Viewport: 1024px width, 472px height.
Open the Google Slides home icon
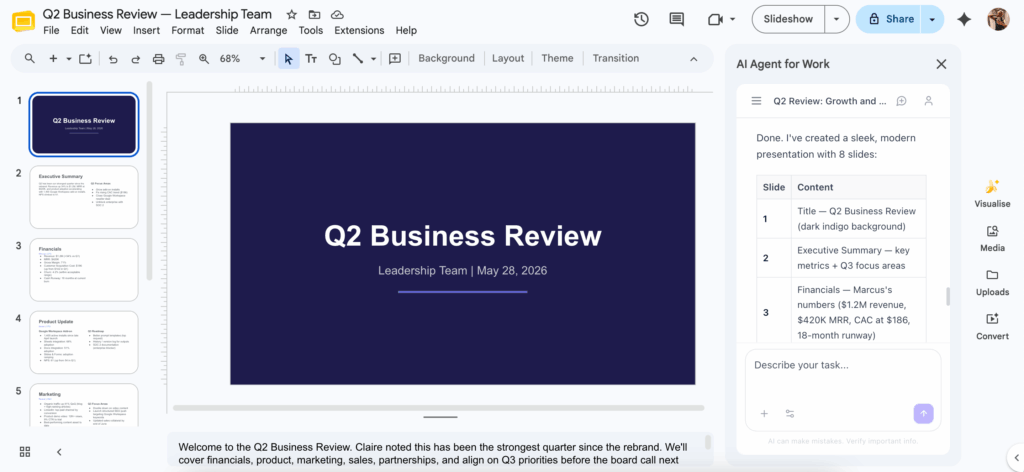pos(24,22)
